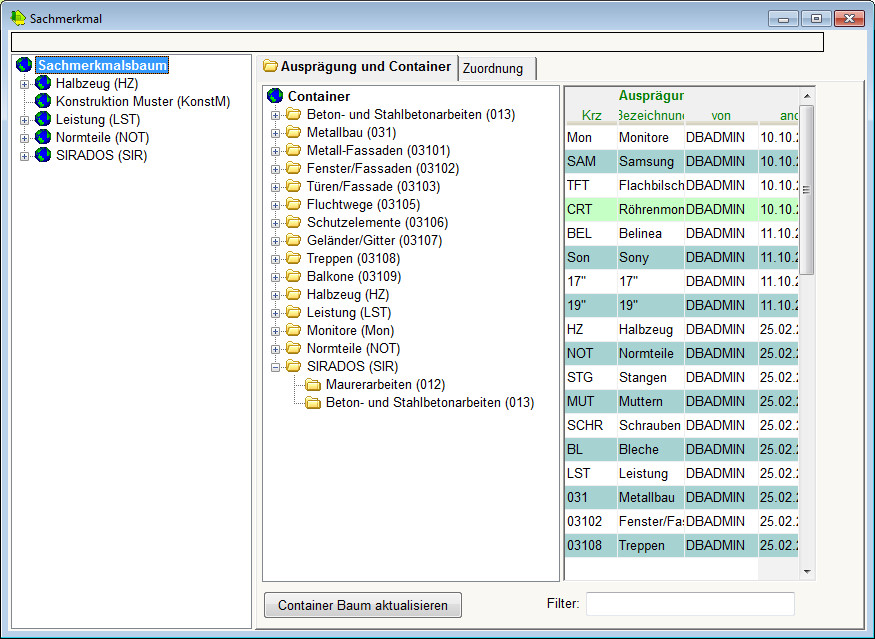Click folder icon on Ausprägung und Container tab
The image size is (875, 639).
tap(270, 66)
